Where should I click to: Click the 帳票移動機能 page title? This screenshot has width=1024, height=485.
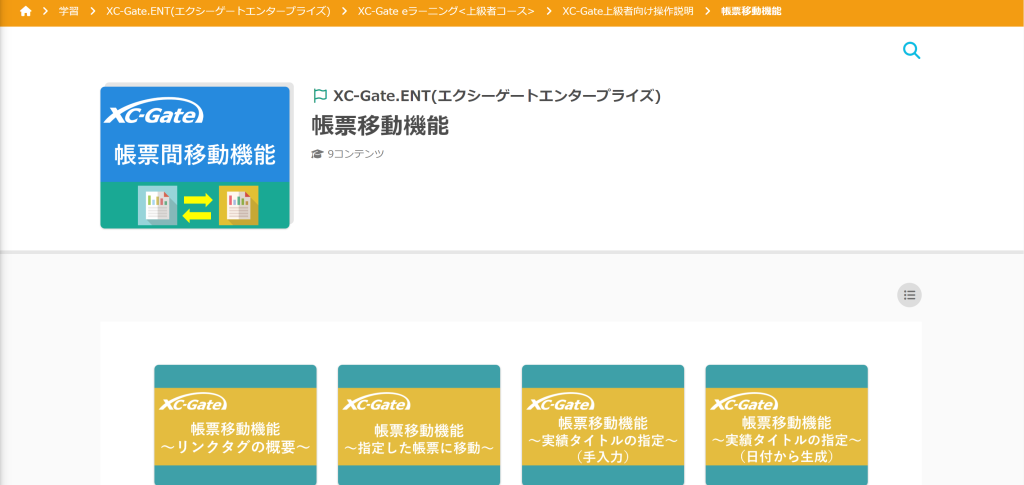click(380, 126)
